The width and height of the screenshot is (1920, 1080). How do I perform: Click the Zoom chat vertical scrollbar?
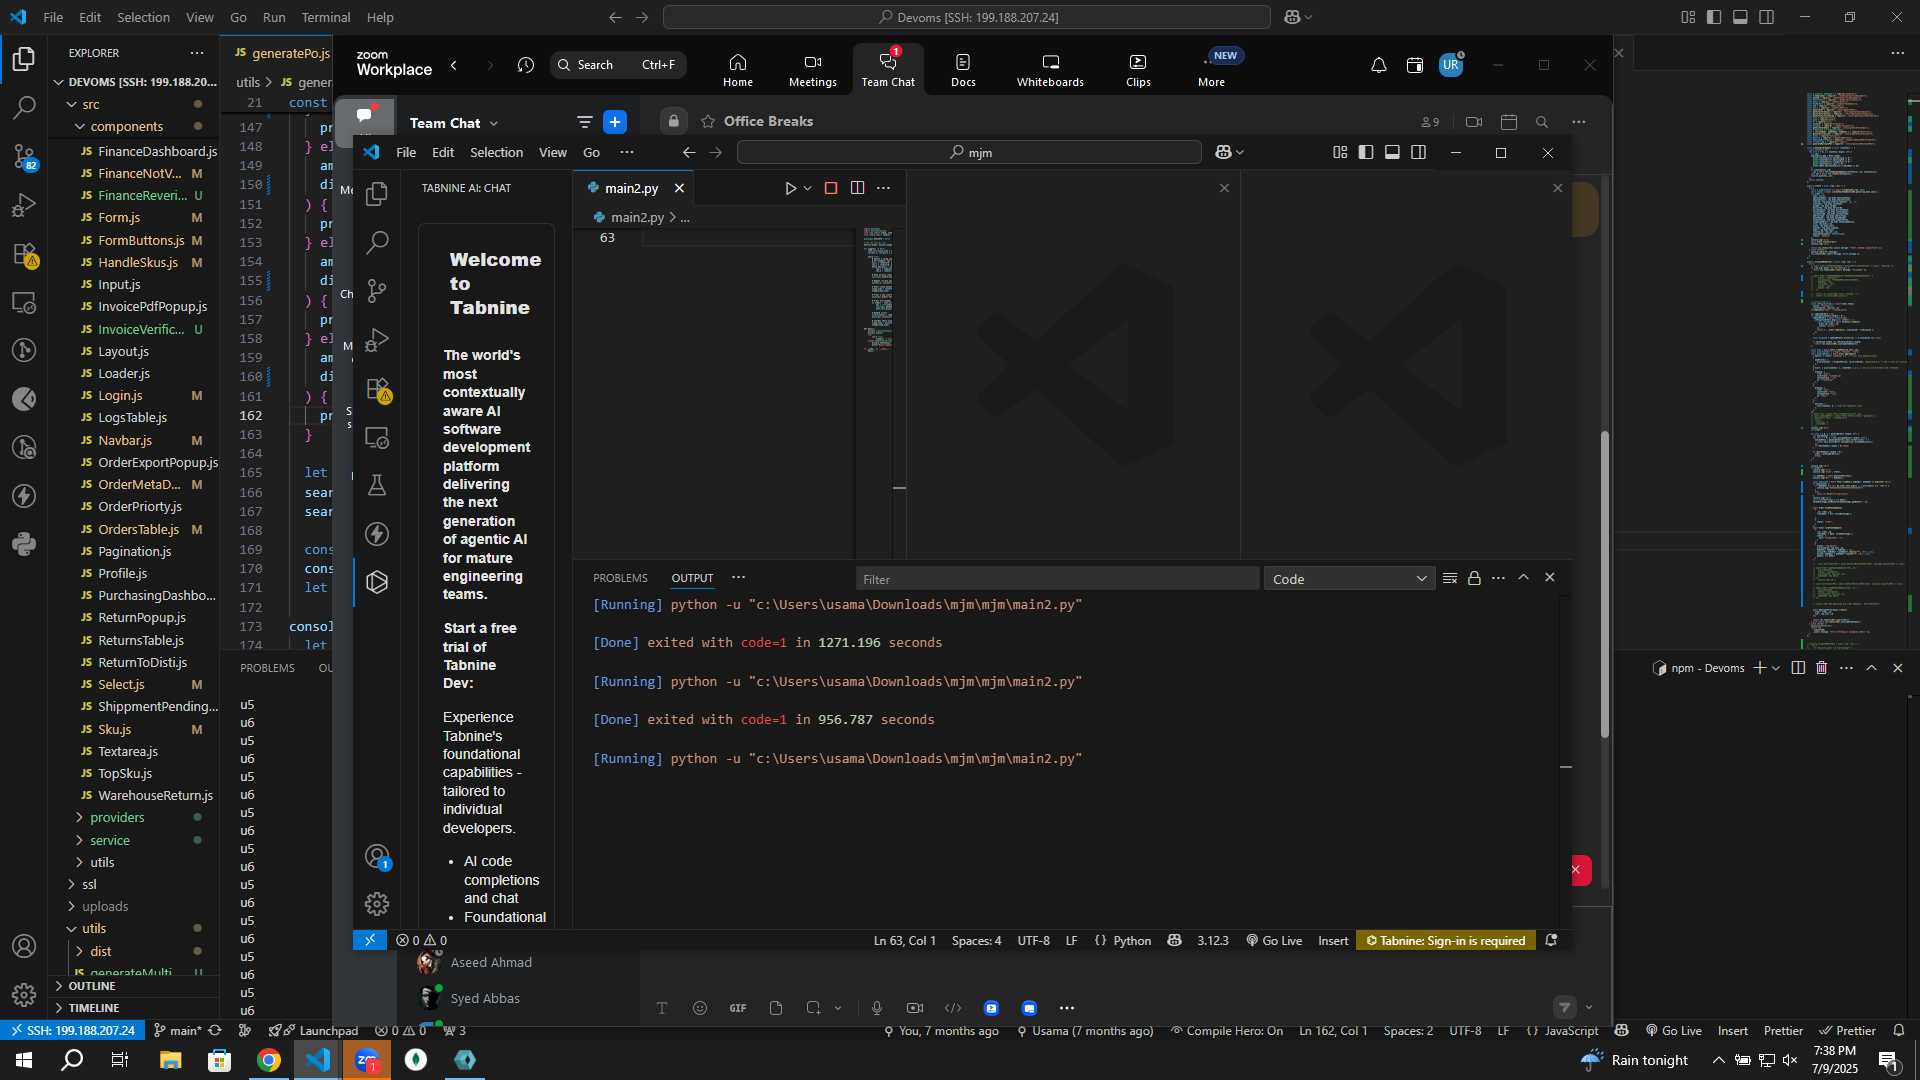point(1605,585)
